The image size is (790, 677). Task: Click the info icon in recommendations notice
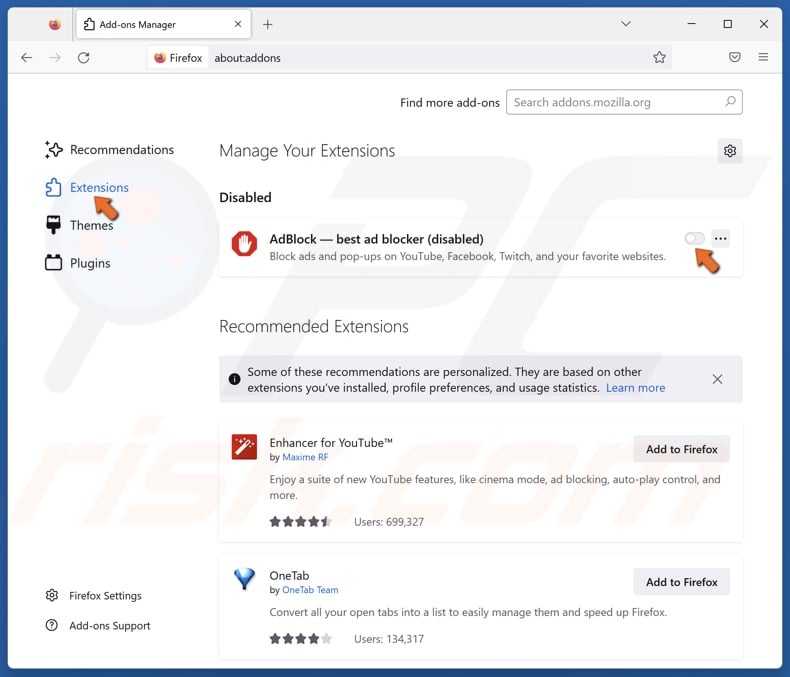pyautogui.click(x=234, y=379)
